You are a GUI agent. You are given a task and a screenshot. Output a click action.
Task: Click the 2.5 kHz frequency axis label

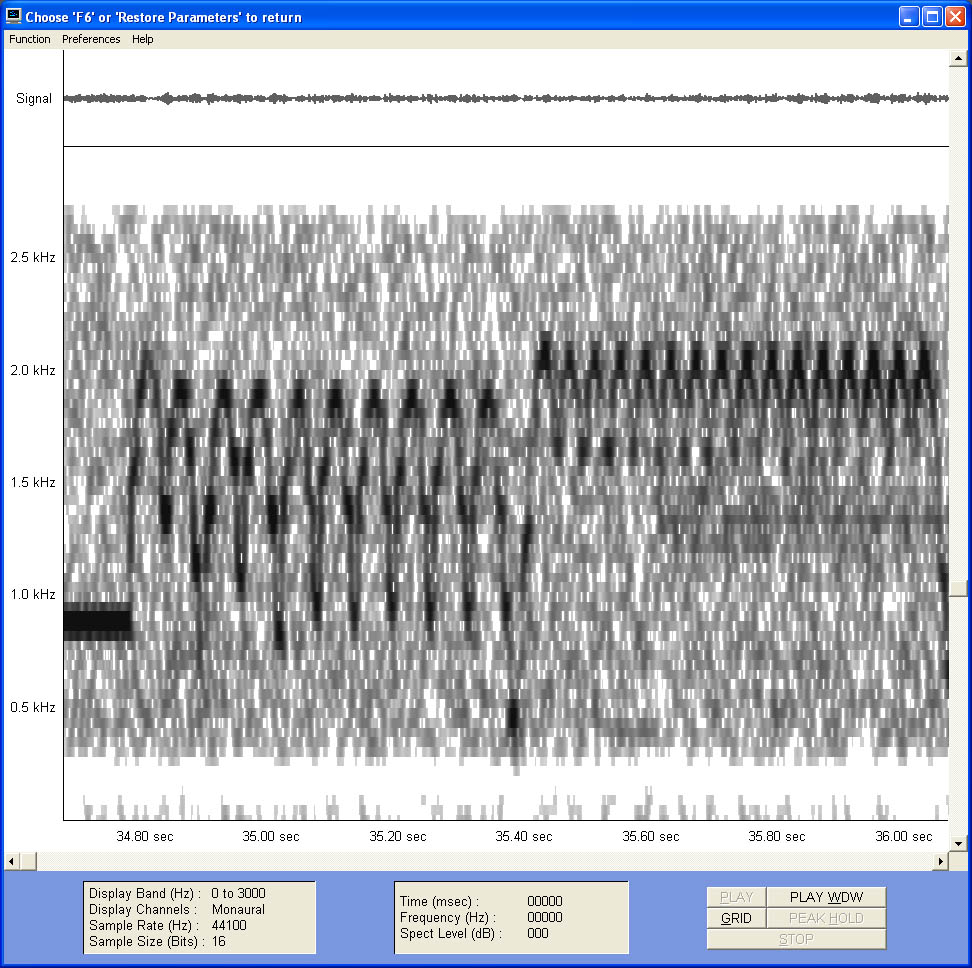pyautogui.click(x=33, y=257)
